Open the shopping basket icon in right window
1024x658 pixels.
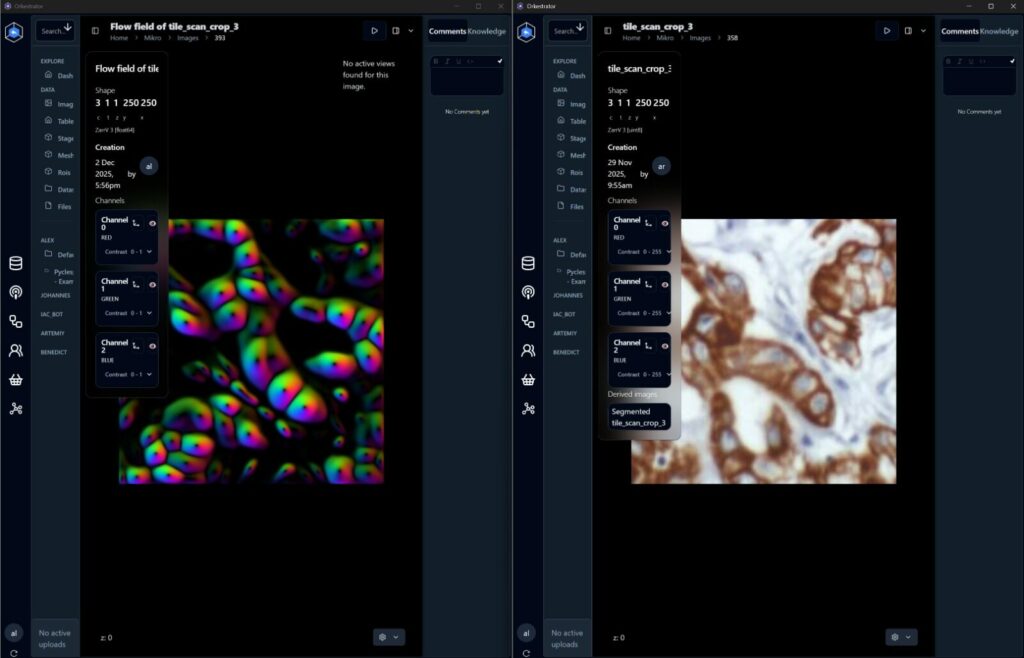527,380
